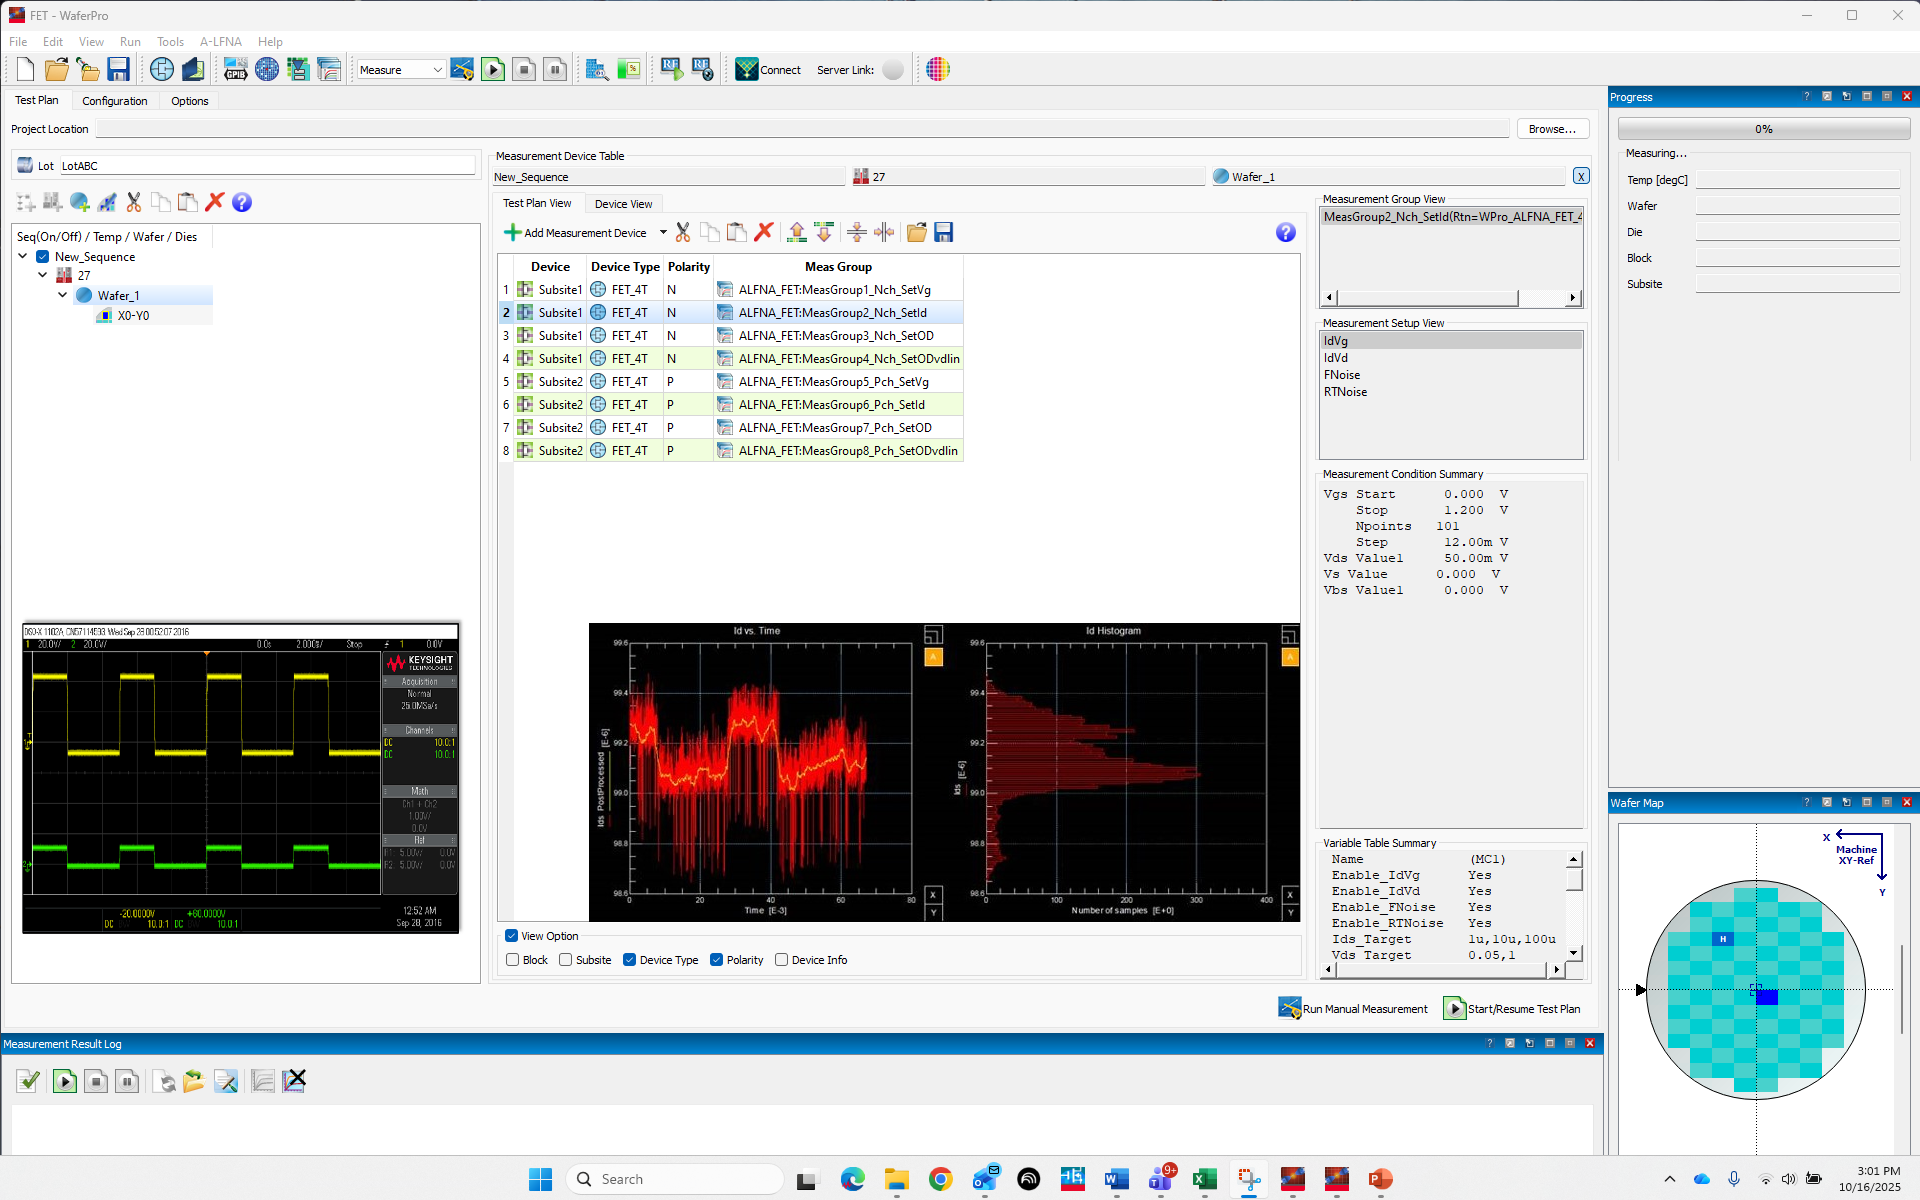Switch to the Configuration tab

(x=115, y=100)
